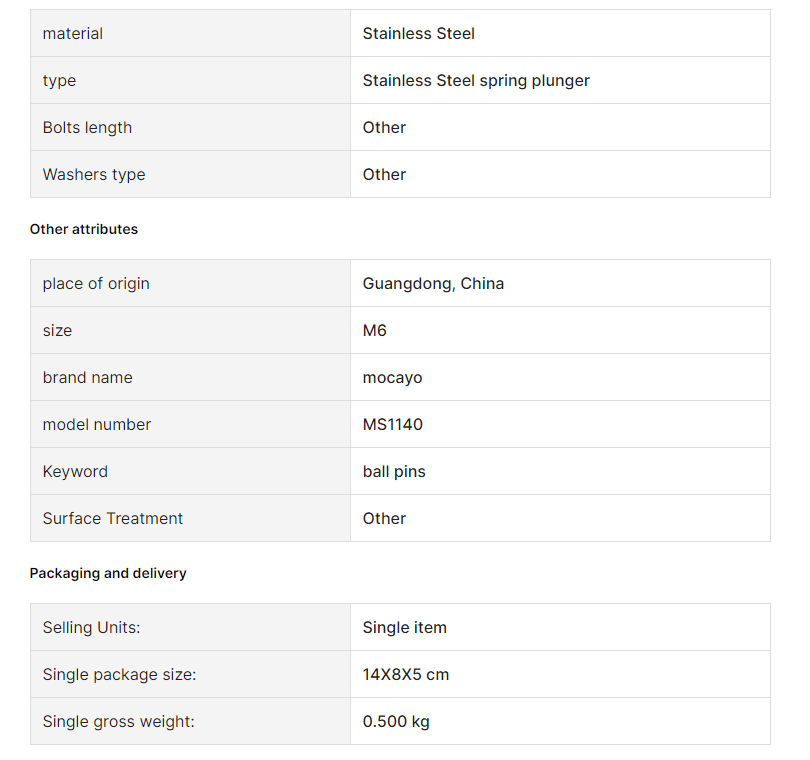Click the 'Other attributes' heading
The width and height of the screenshot is (810, 760).
(x=84, y=229)
